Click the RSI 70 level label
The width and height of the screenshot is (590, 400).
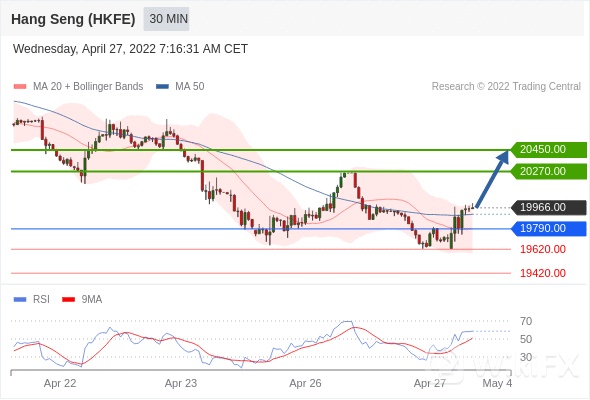[526, 321]
